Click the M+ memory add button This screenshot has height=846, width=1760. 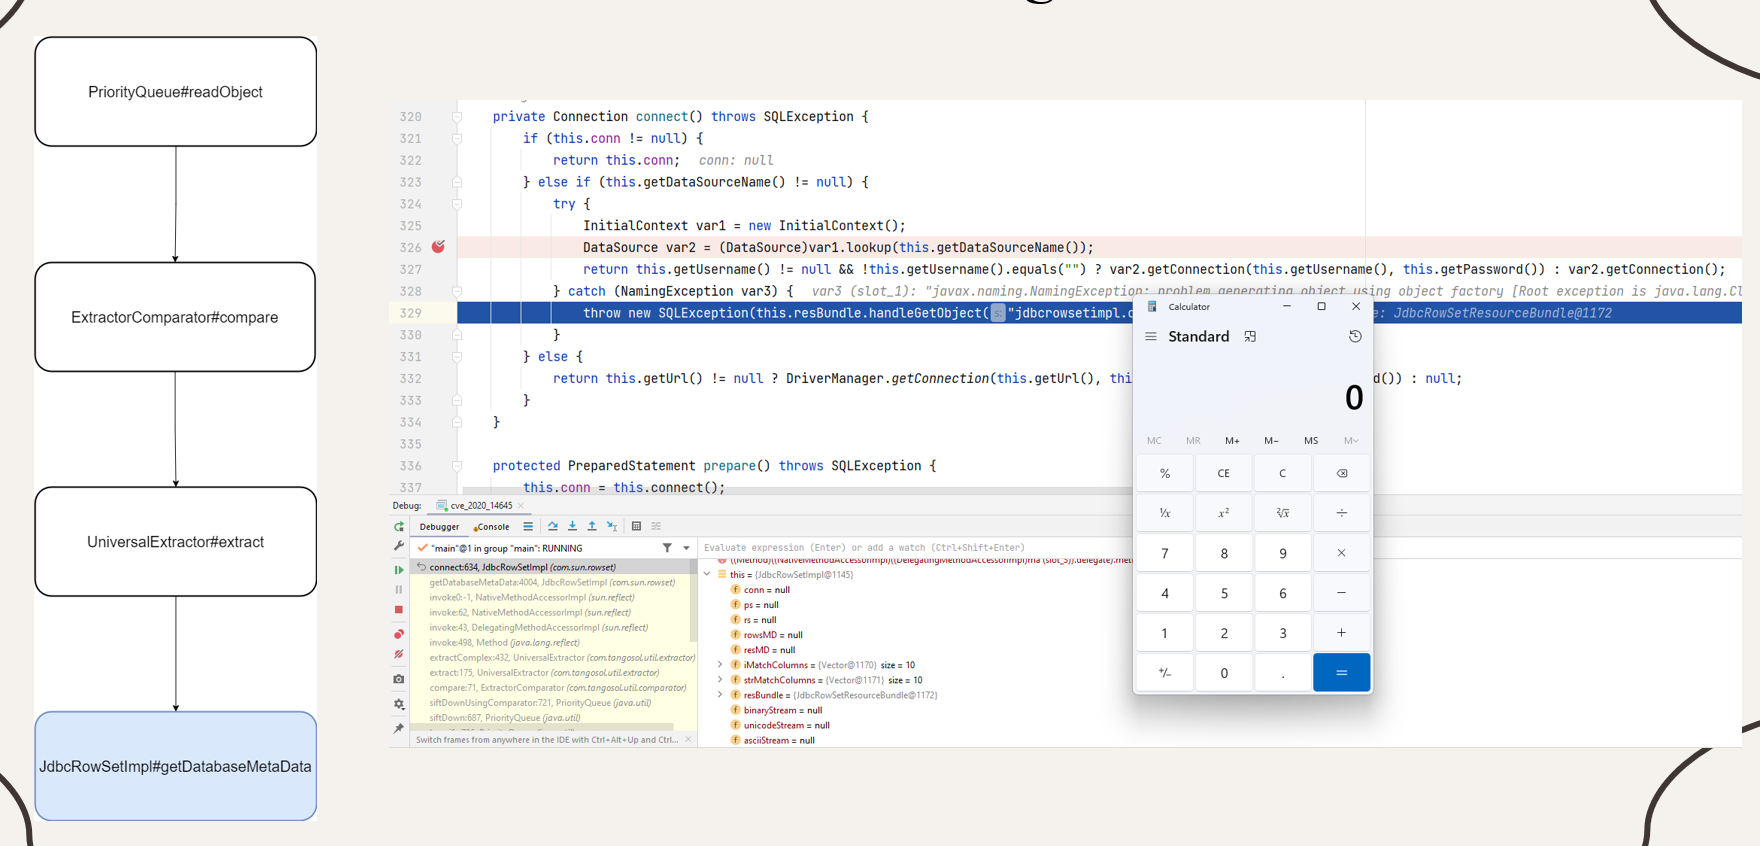point(1232,441)
